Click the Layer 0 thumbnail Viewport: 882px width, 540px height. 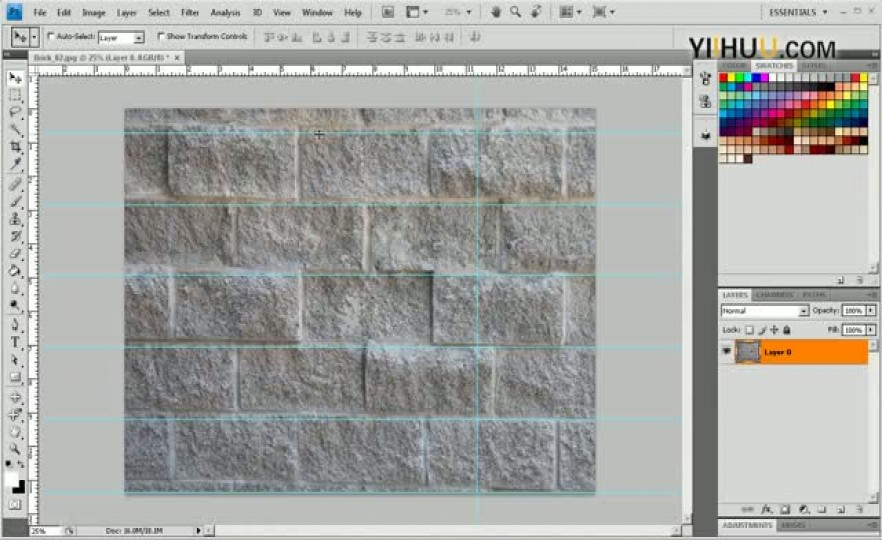point(748,352)
